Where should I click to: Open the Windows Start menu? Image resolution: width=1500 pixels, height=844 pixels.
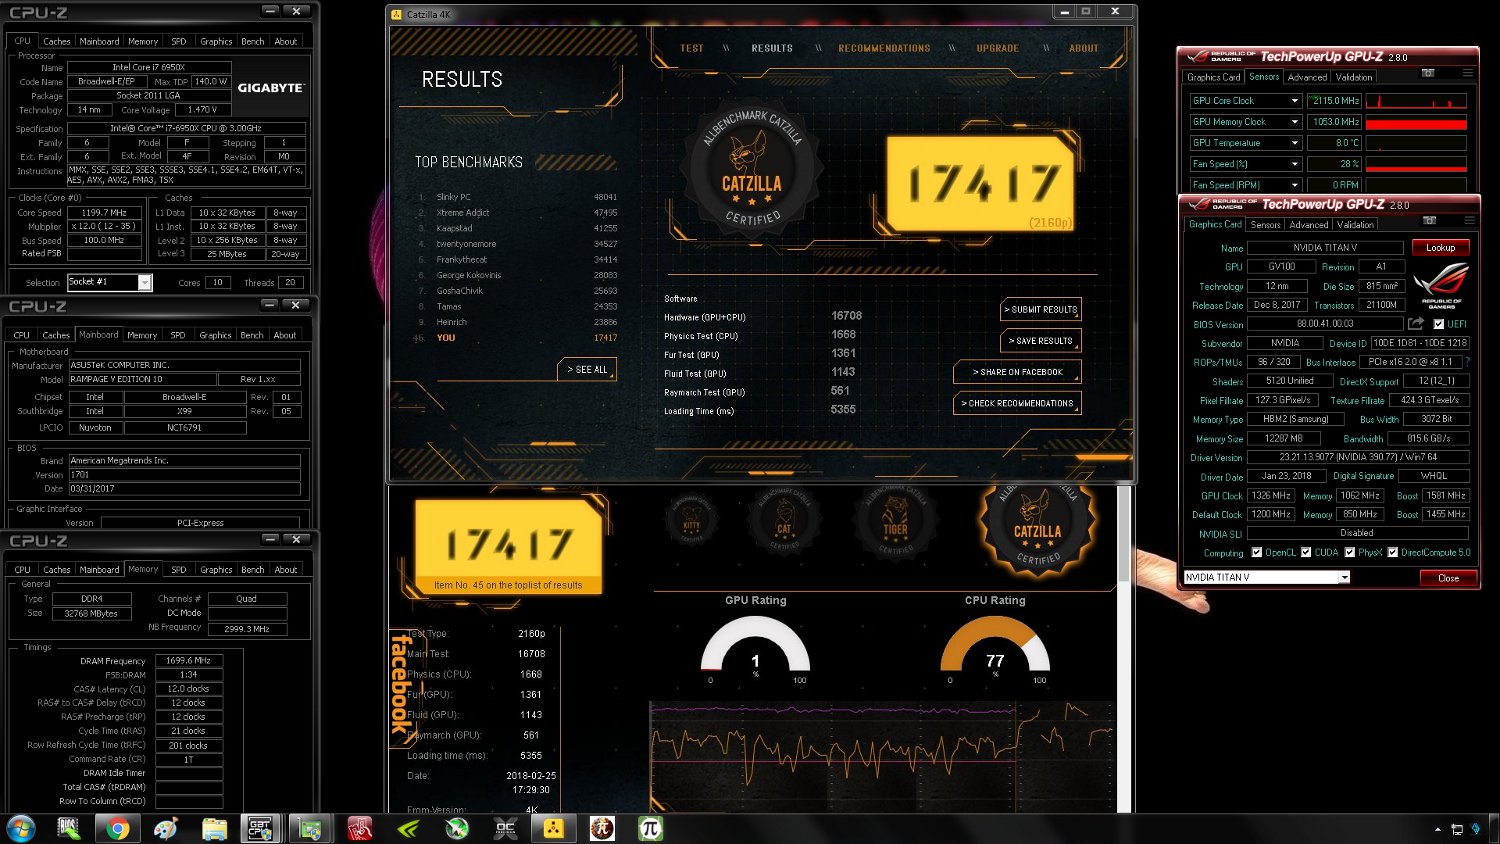pyautogui.click(x=21, y=828)
